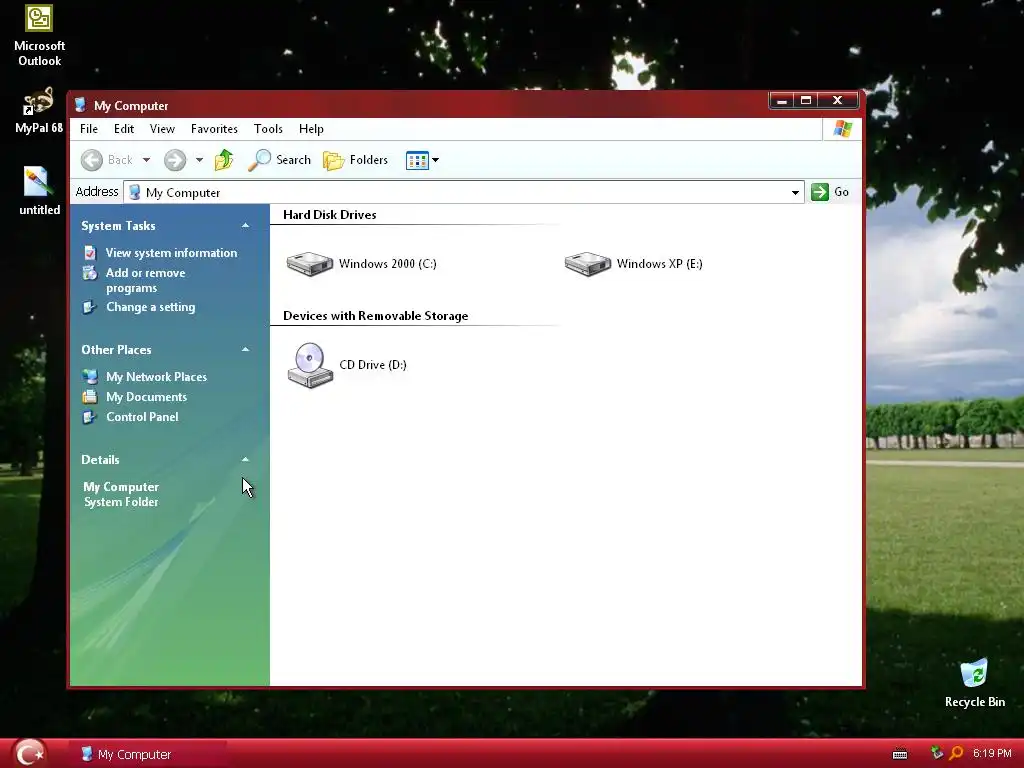Open Forward history dropdown arrow
The image size is (1024, 768).
click(x=199, y=160)
